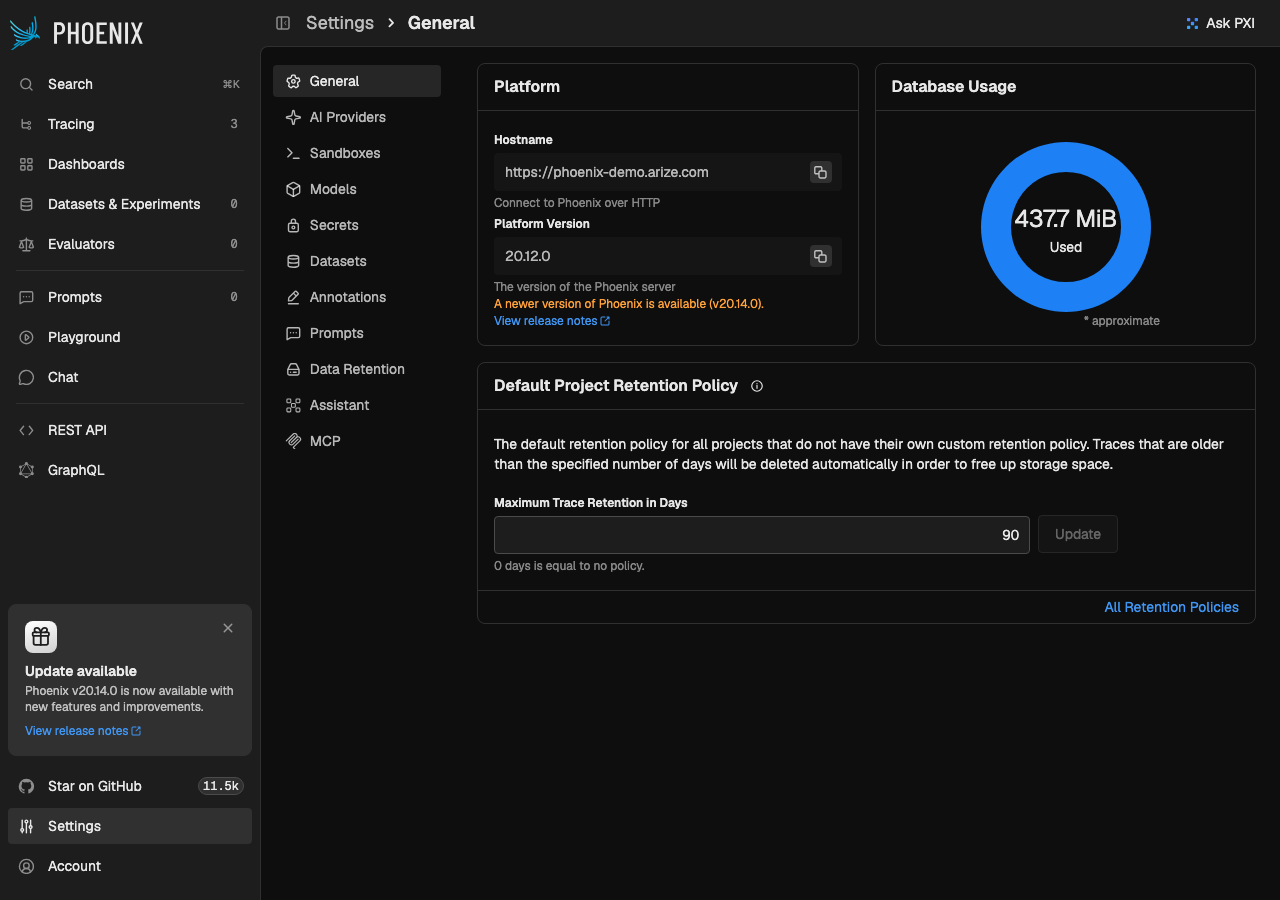Click 'The version of the Phoenix server'
This screenshot has width=1280, height=900.
585,287
